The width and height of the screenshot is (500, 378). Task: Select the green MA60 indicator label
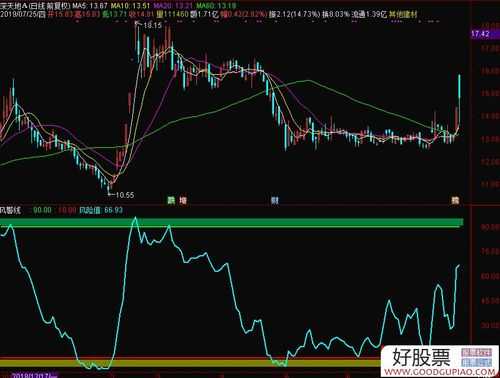click(216, 6)
